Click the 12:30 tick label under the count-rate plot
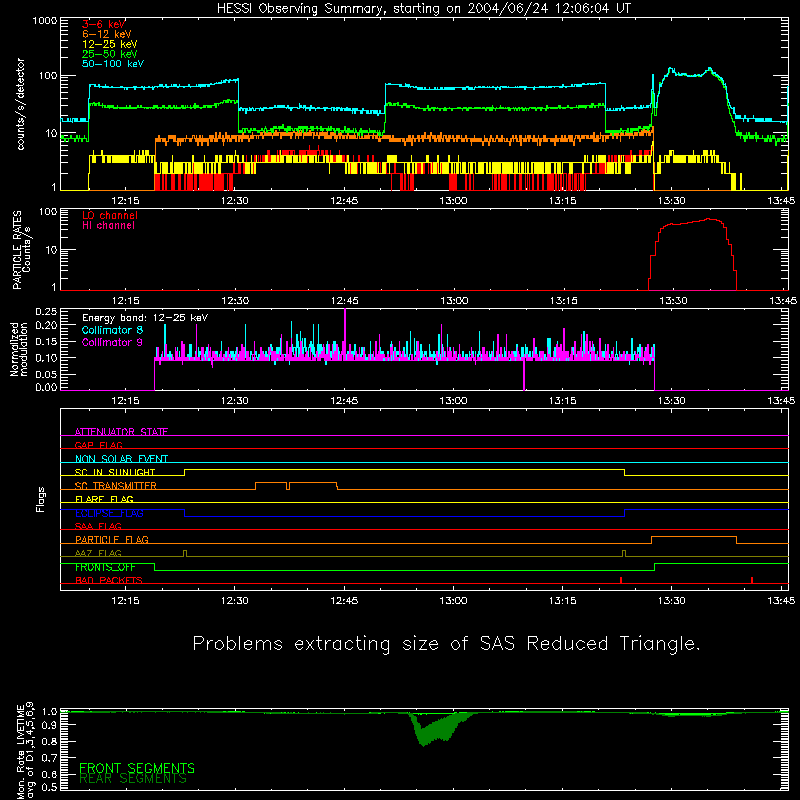The width and height of the screenshot is (800, 800). [235, 201]
